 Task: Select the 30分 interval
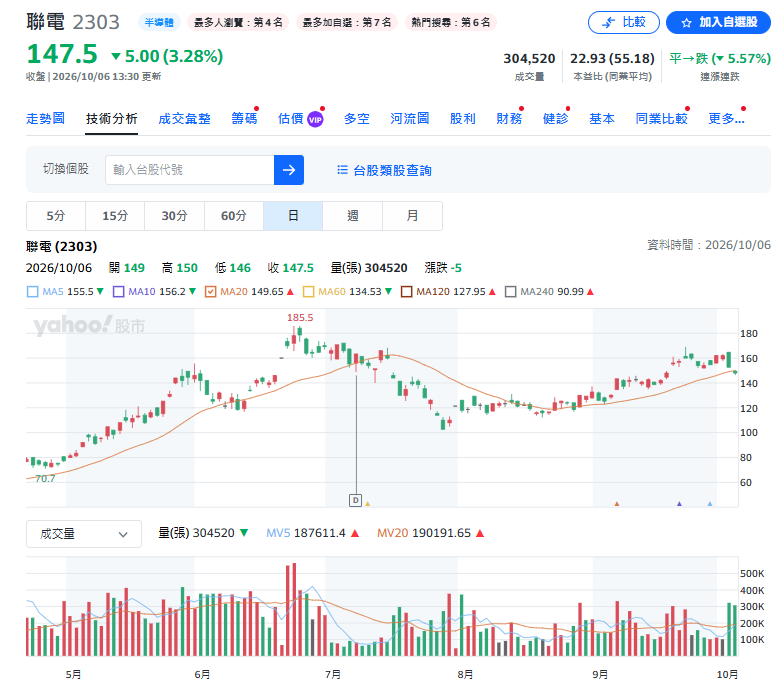click(x=174, y=216)
